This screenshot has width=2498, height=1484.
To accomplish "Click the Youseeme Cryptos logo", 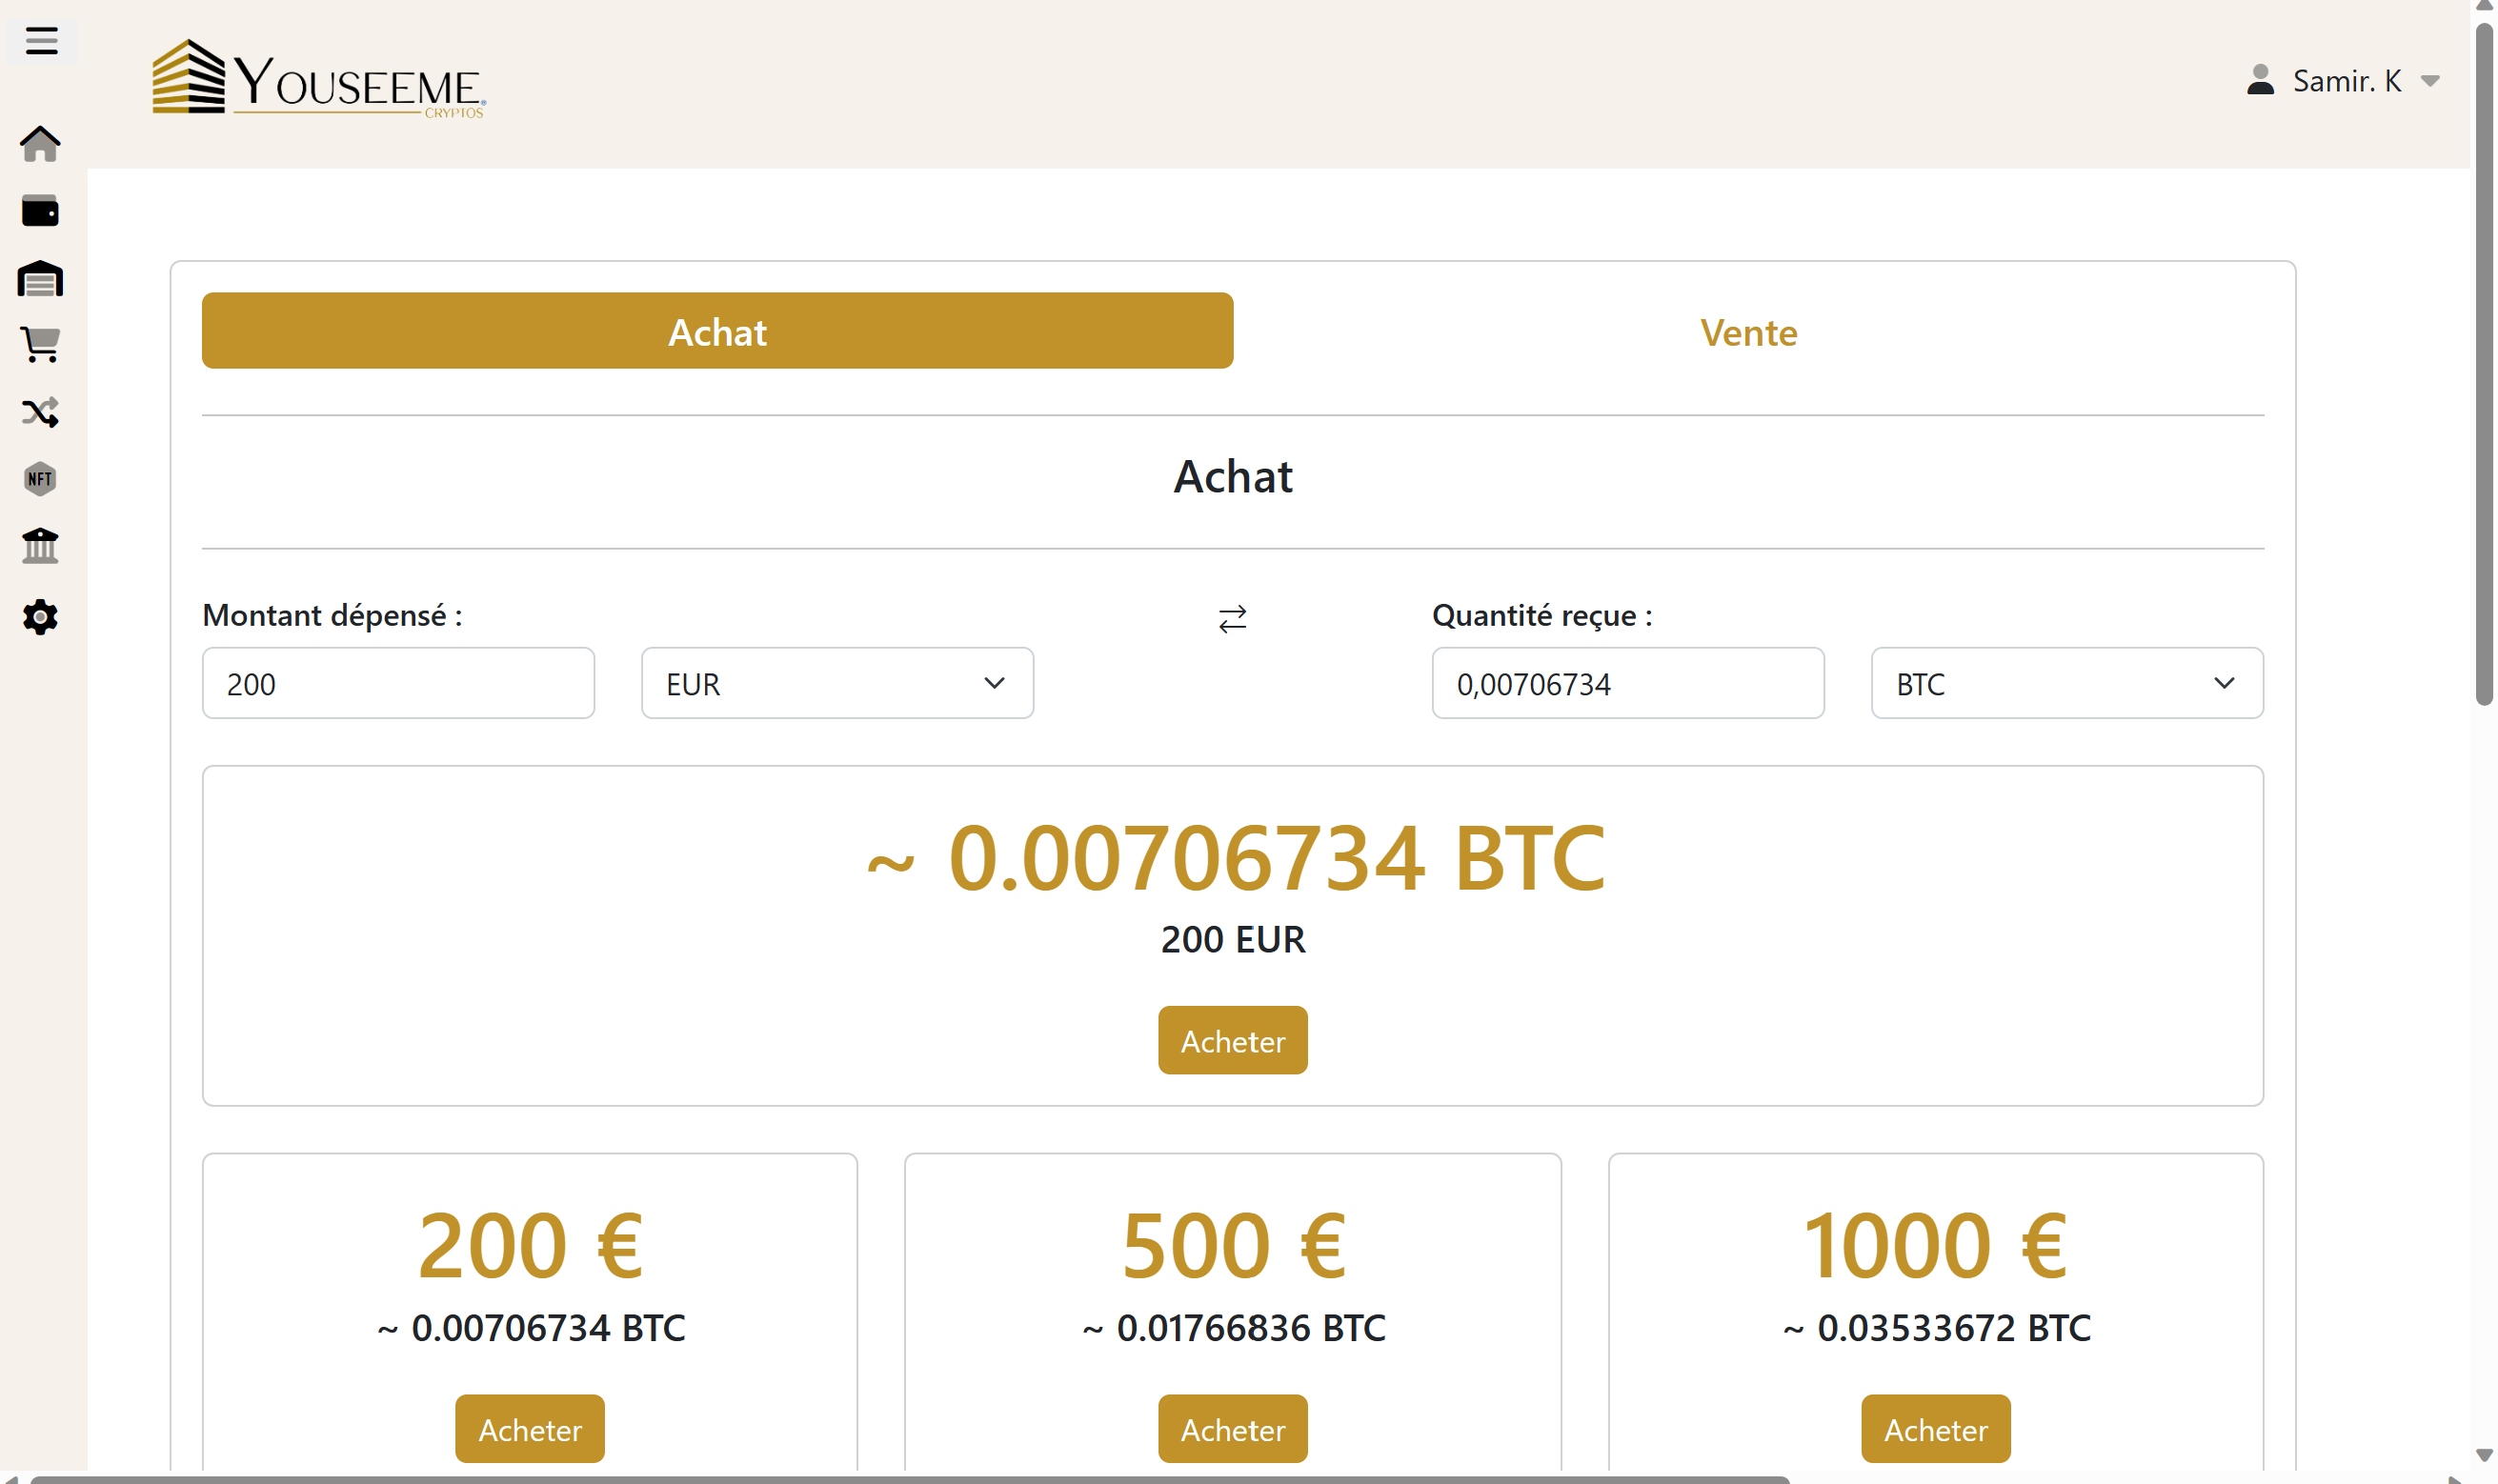I will pyautogui.click(x=320, y=82).
